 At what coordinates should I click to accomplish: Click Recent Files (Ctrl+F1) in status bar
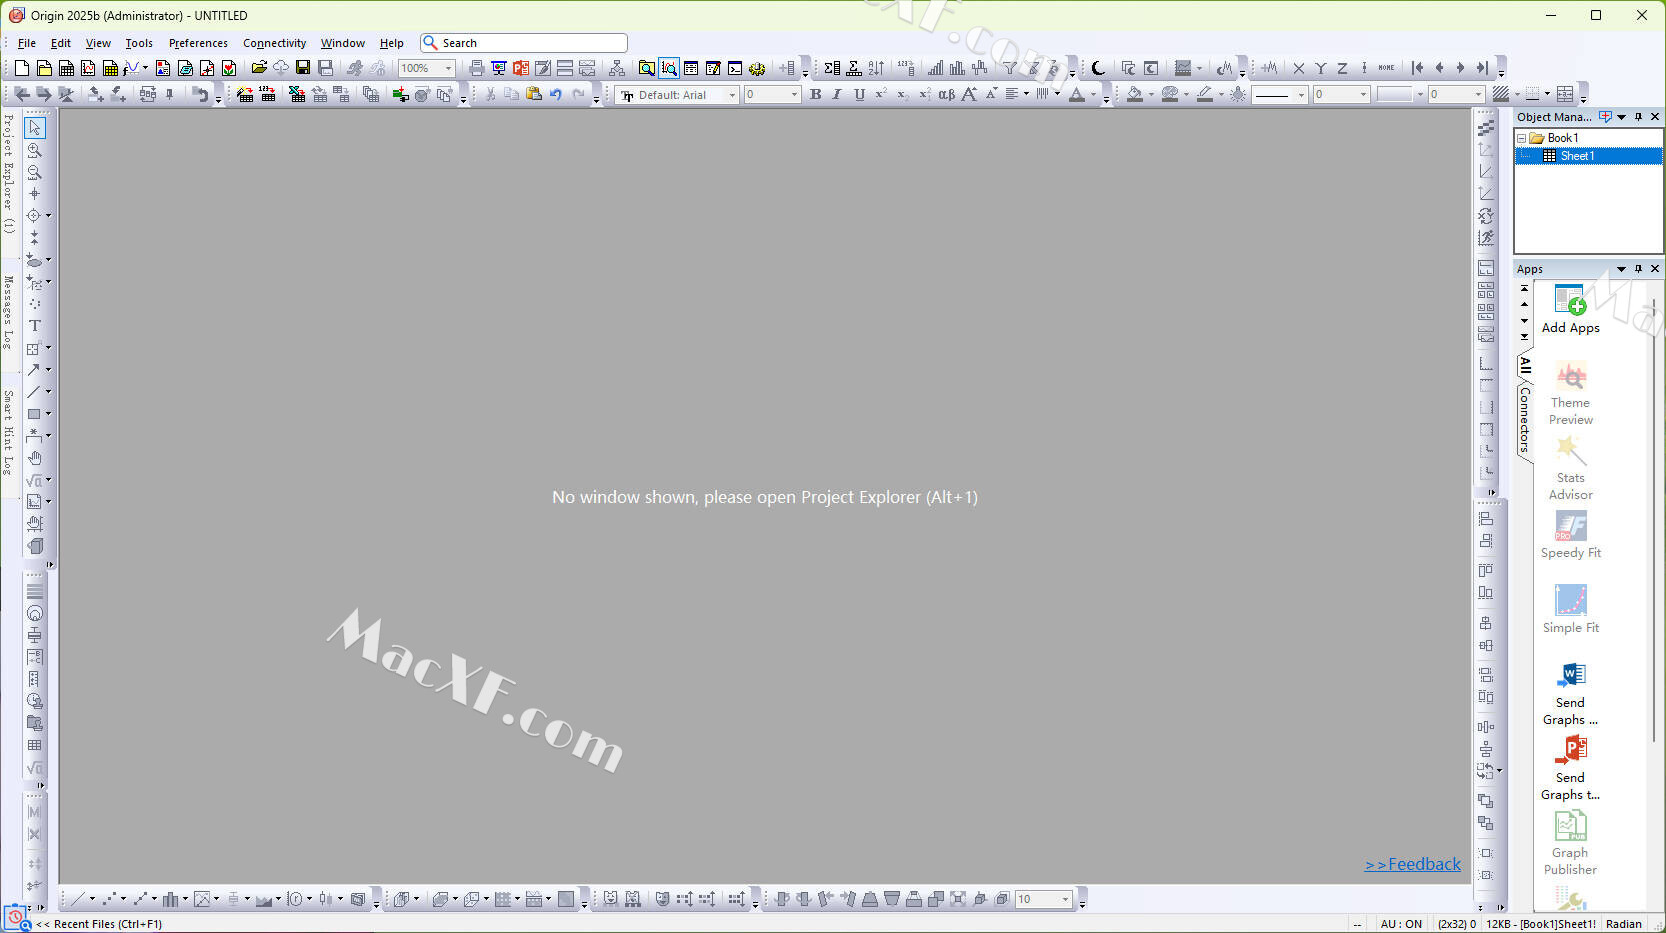click(x=99, y=924)
